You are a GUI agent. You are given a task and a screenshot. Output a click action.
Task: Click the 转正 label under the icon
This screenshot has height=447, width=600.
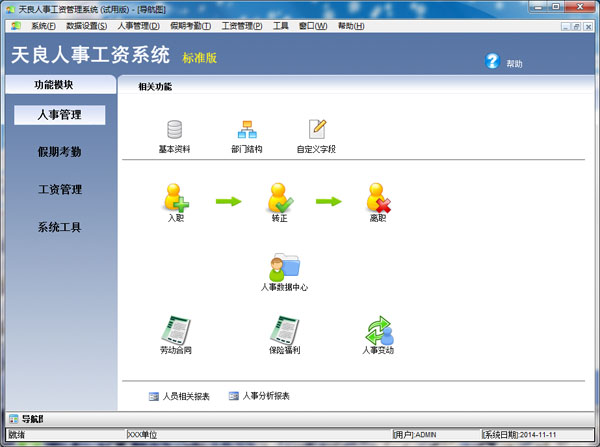(x=279, y=218)
